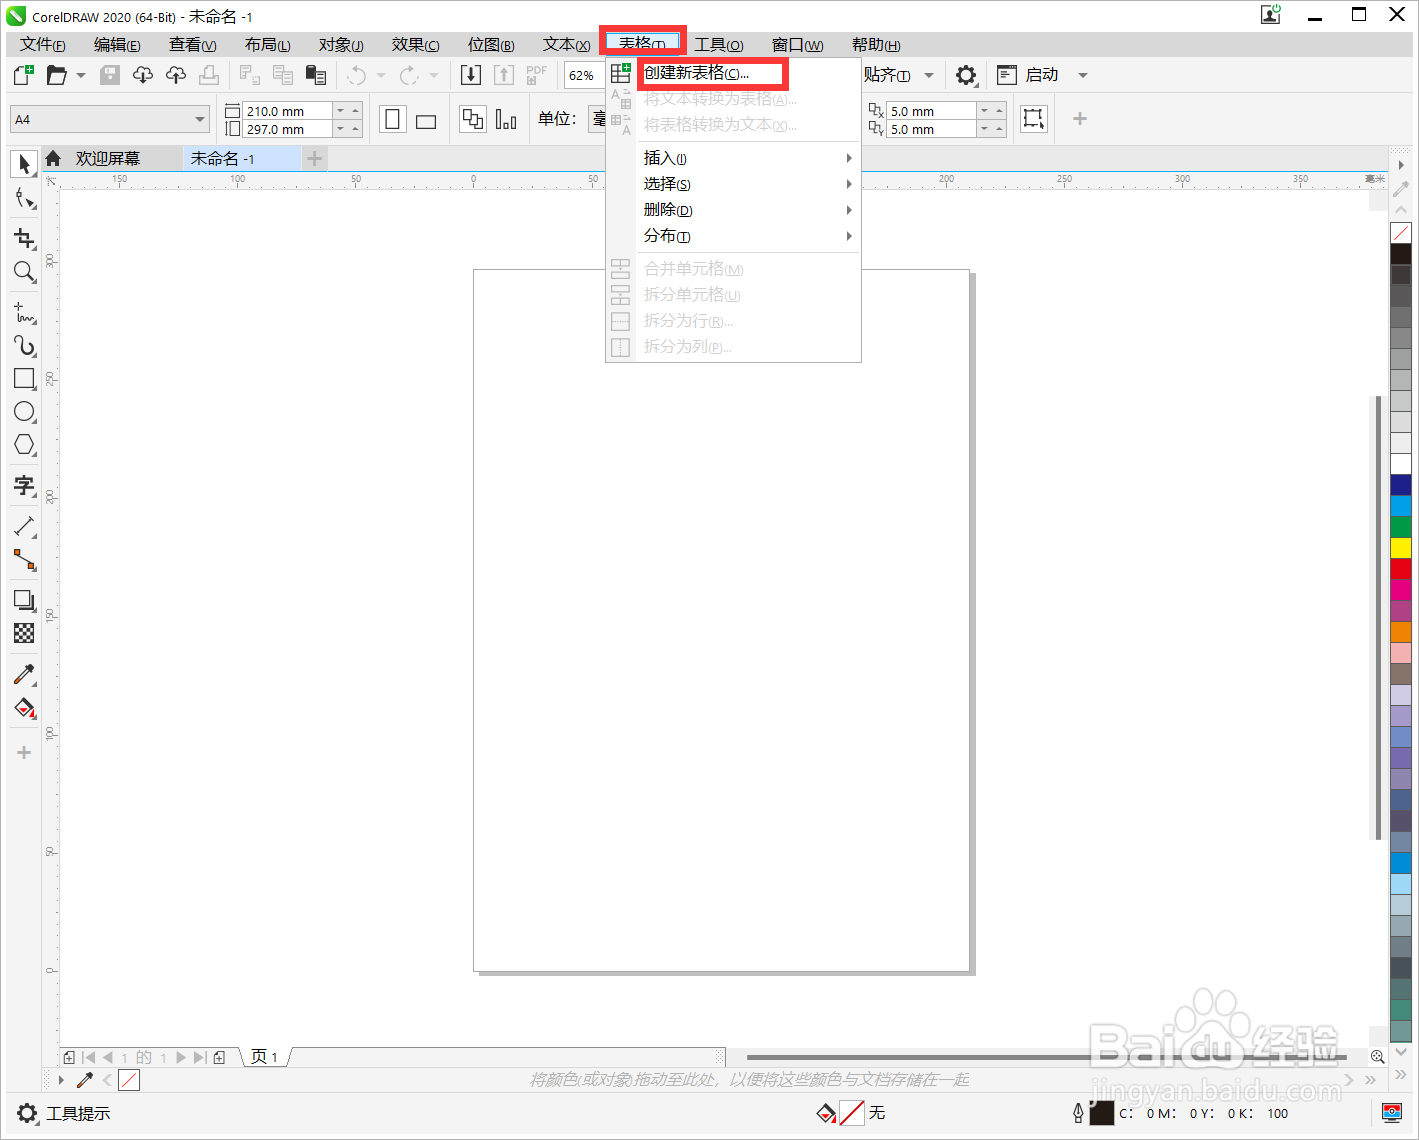Select the Parallel Dimension tool
Screen dimensions: 1419x1140
pos(24,526)
